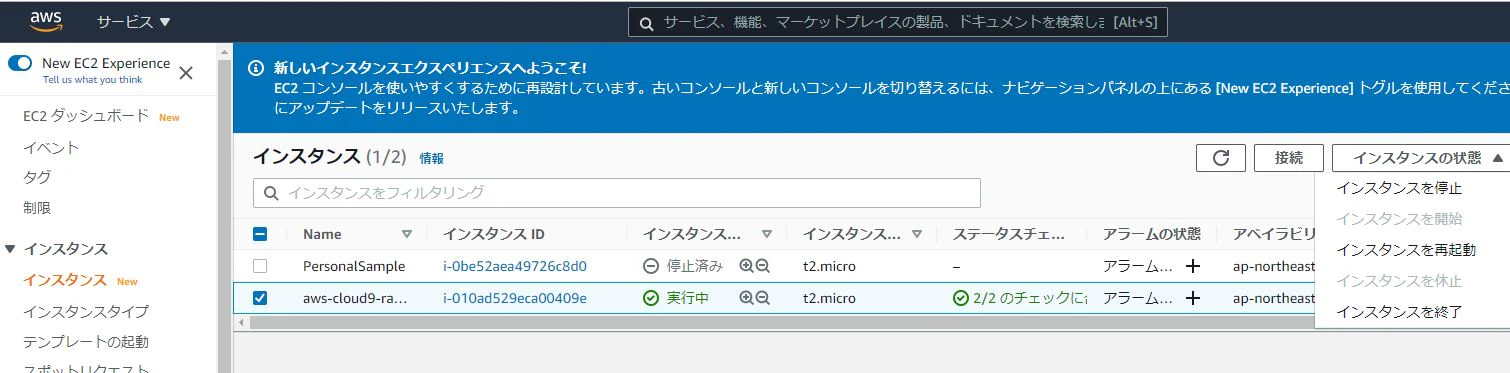Sort by インスタンスタイプ column arrow
Viewport: 1510px width, 373px height.
click(917, 234)
